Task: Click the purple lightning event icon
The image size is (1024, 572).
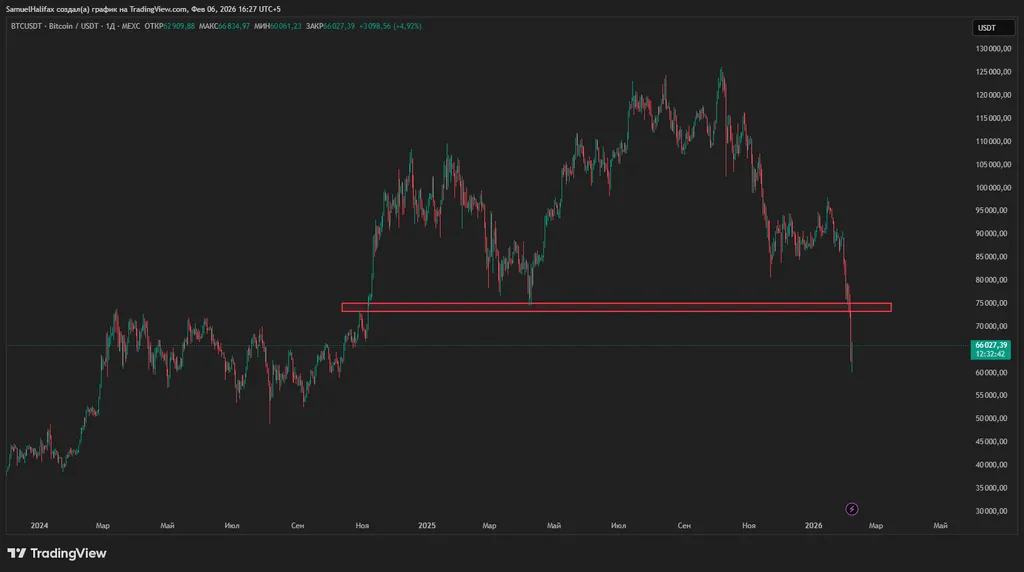Action: click(851, 509)
